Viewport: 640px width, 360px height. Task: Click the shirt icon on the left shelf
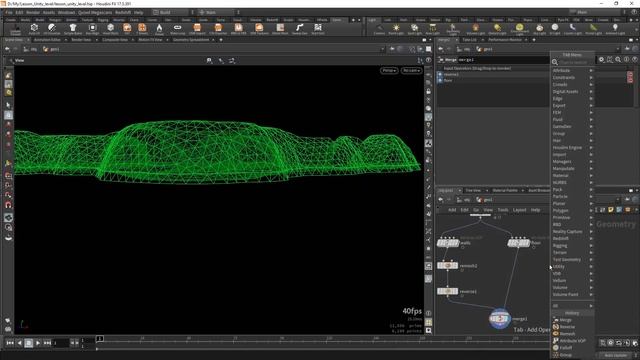(x=73, y=29)
